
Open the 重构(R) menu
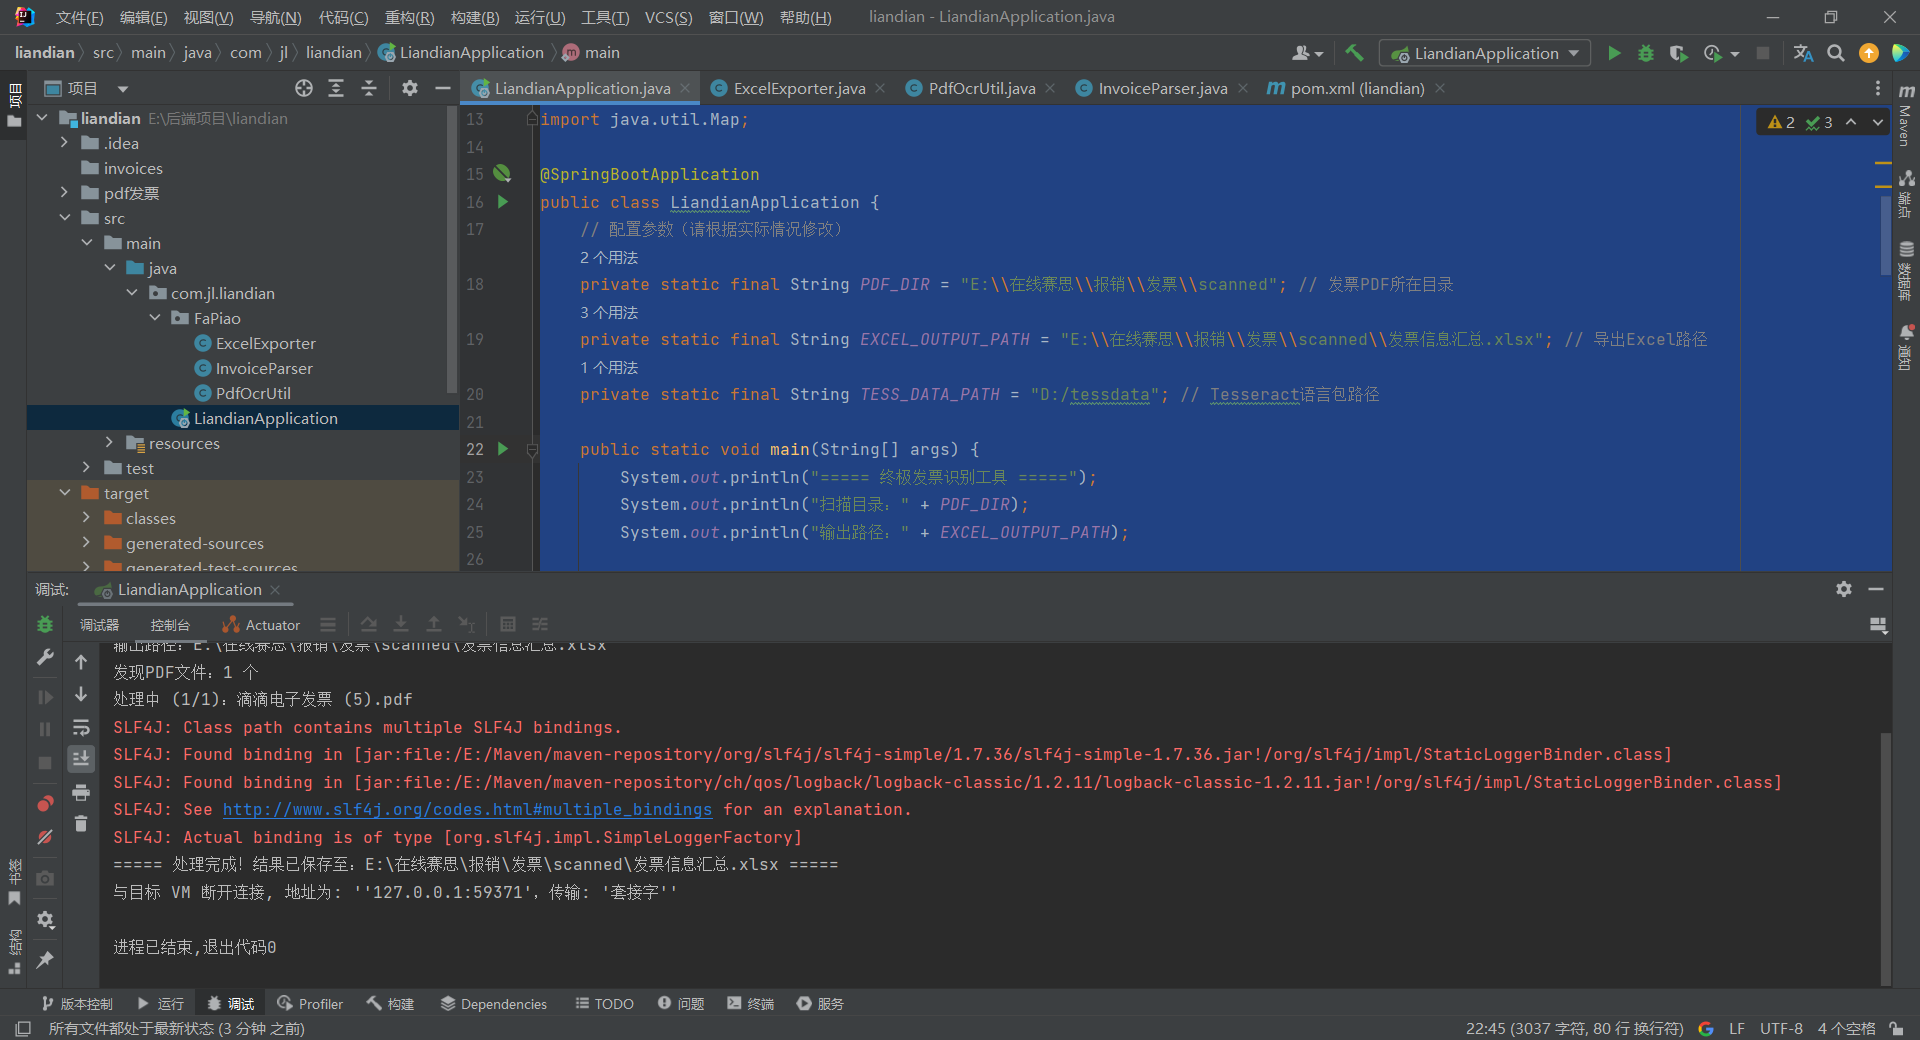409,17
